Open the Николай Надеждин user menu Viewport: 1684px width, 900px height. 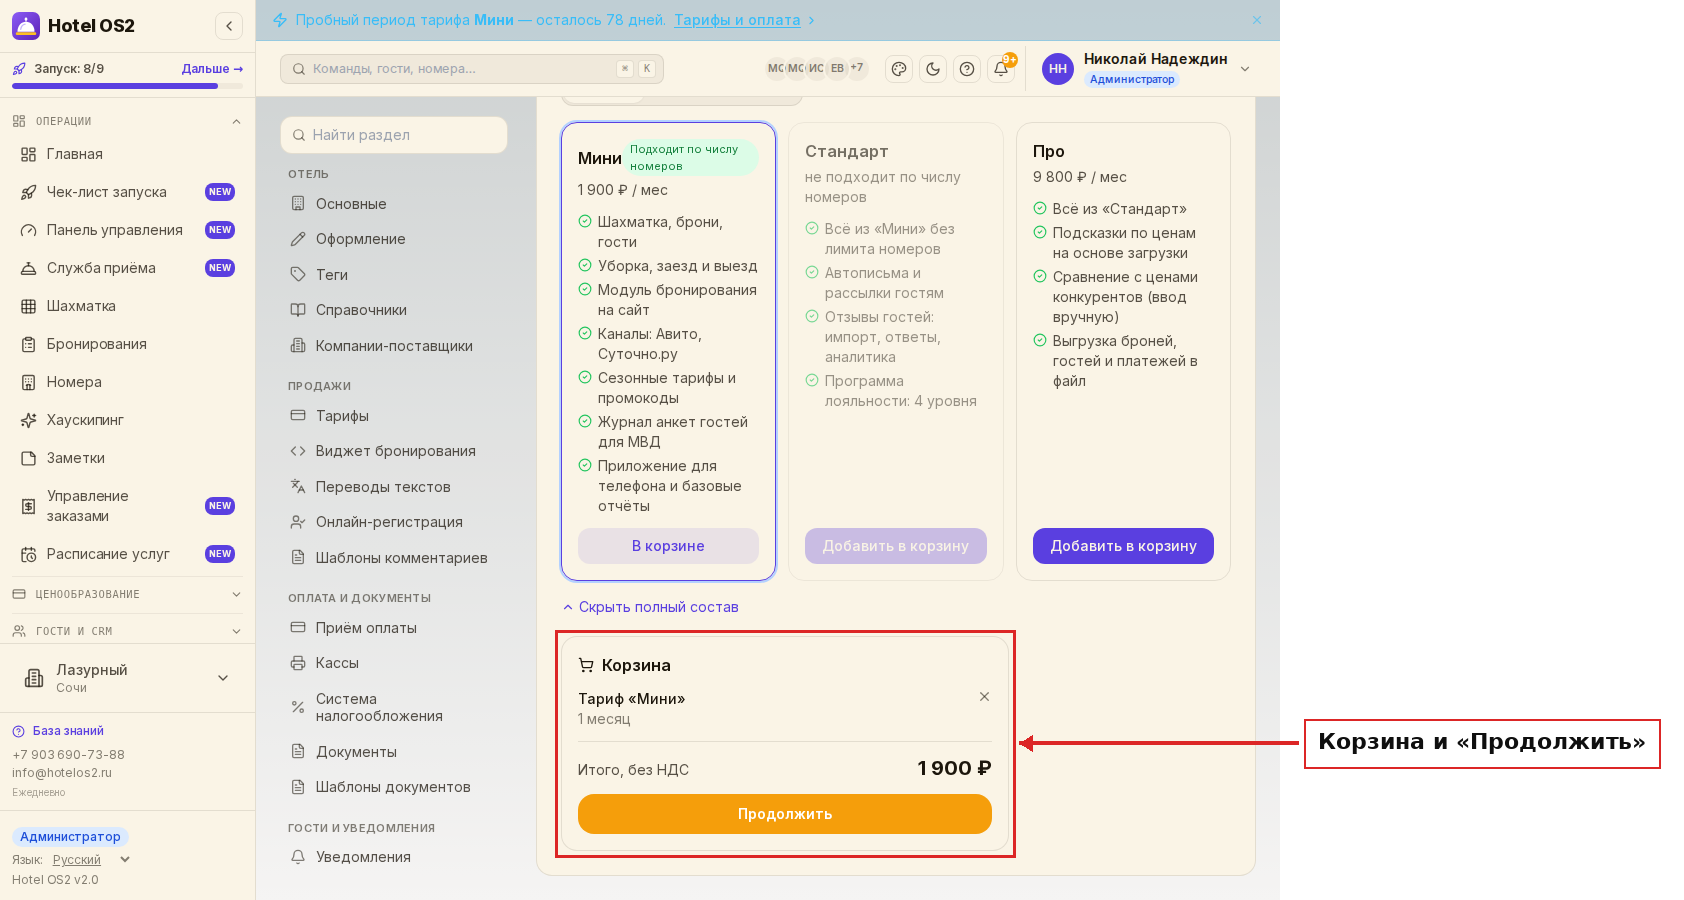tap(1146, 69)
